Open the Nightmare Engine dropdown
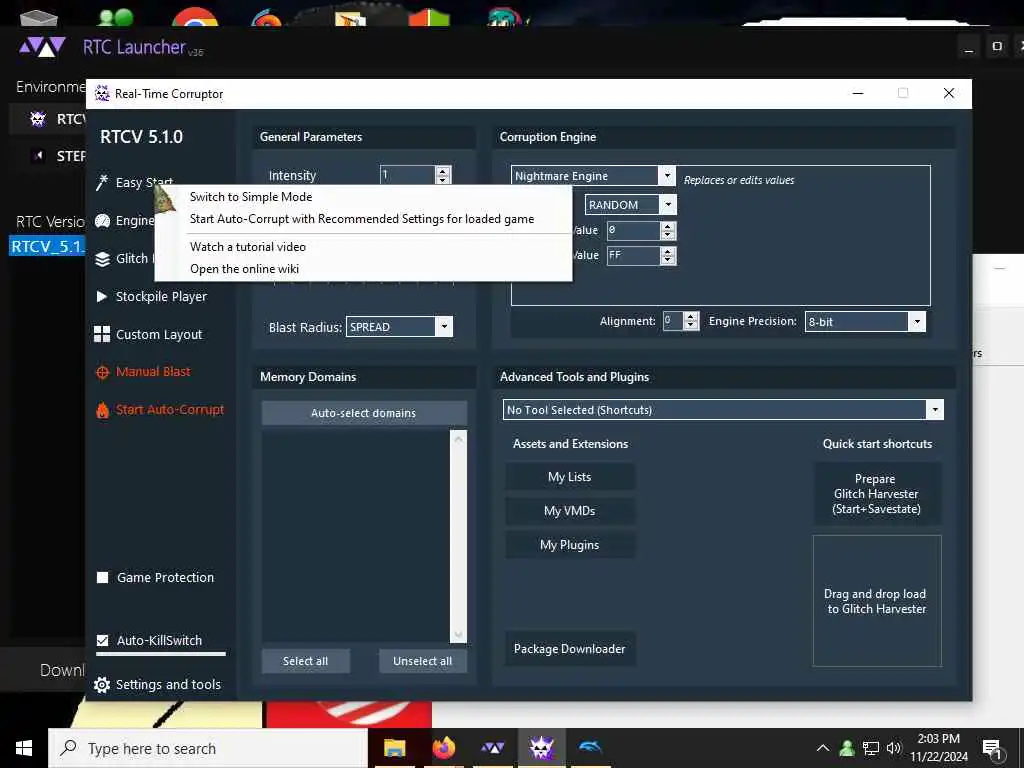This screenshot has height=768, width=1024. pyautogui.click(x=666, y=176)
